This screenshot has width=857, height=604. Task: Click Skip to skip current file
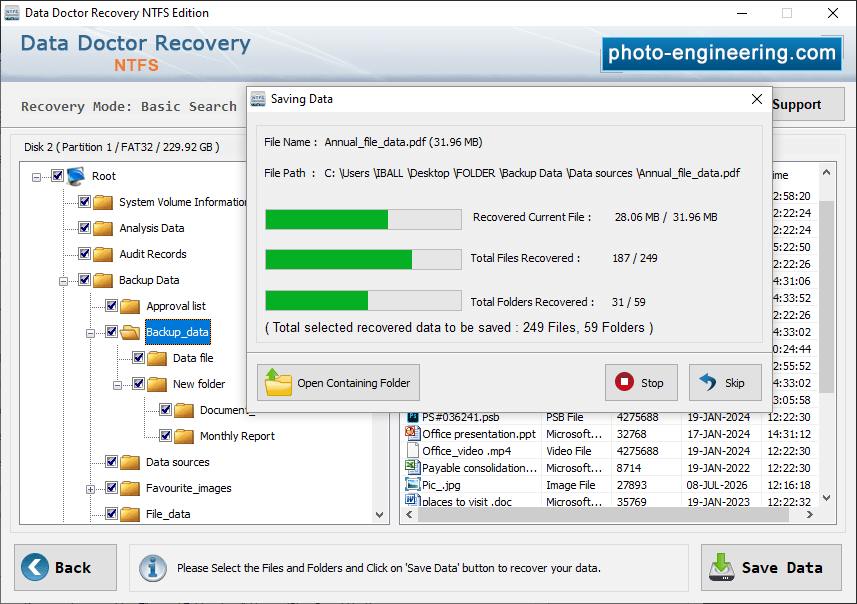pos(725,383)
